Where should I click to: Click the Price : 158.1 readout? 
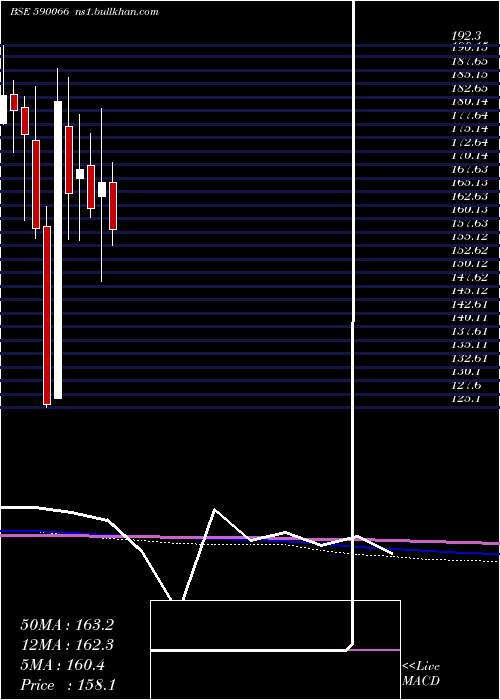(68, 685)
